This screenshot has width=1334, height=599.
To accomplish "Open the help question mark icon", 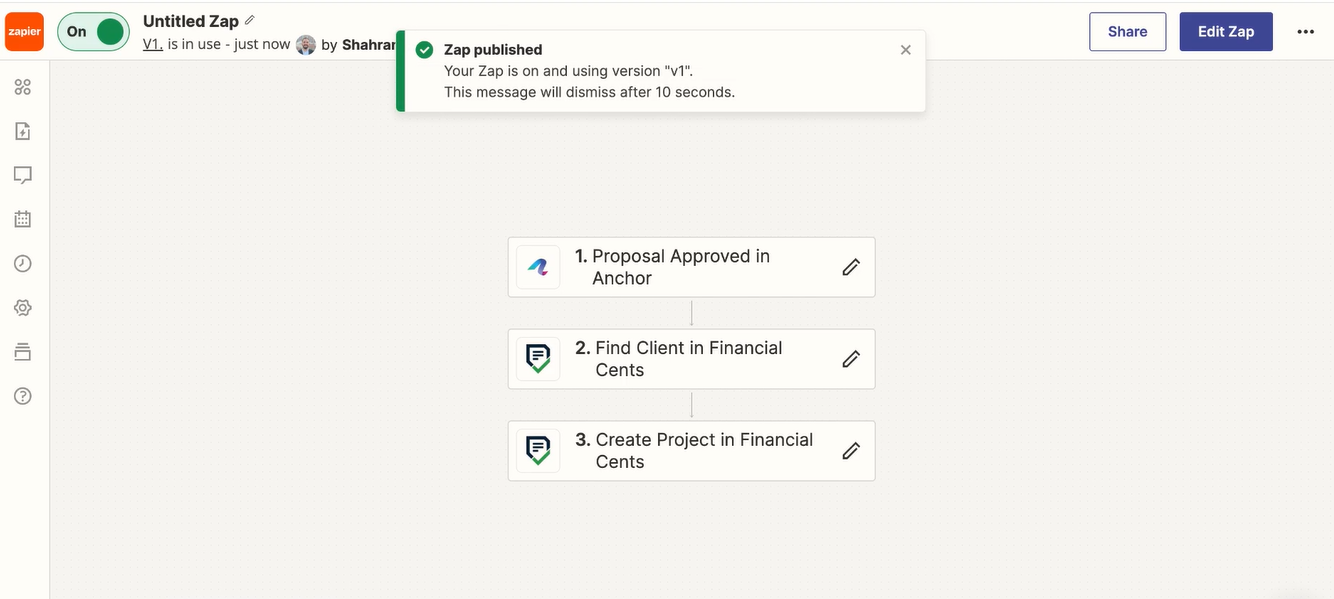I will coord(23,396).
